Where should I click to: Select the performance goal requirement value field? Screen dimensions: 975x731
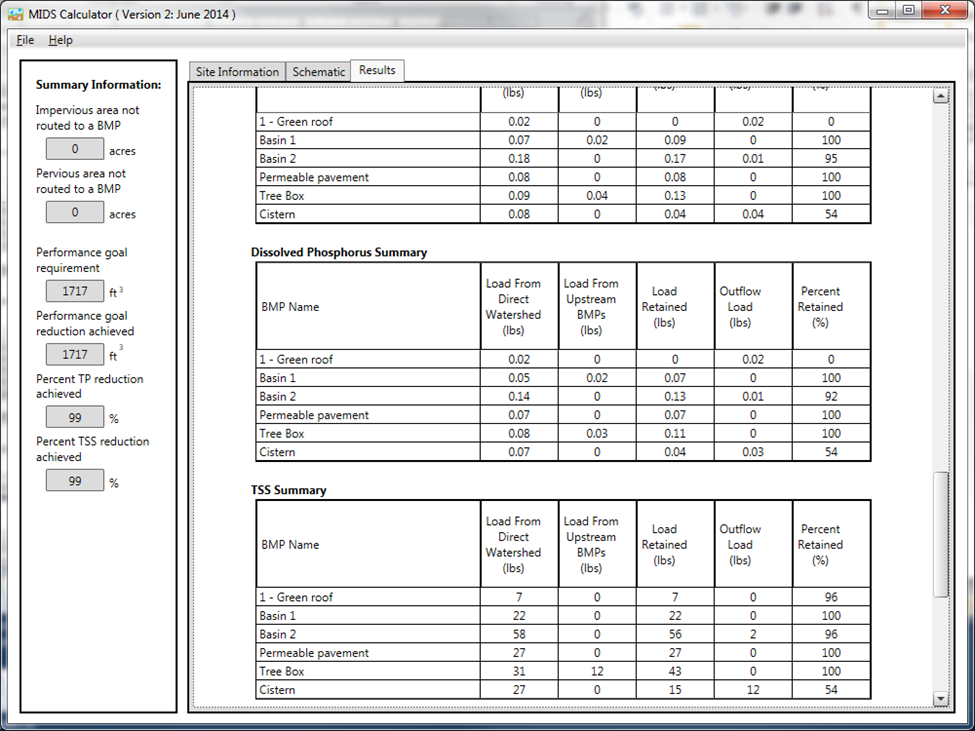tap(75, 292)
